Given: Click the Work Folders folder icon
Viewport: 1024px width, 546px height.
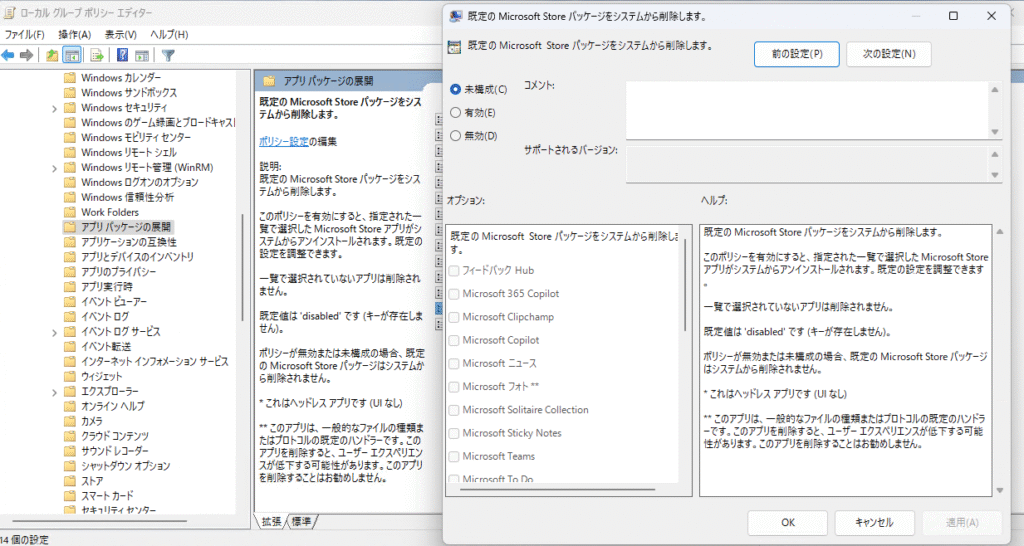Looking at the screenshot, I should coord(70,212).
